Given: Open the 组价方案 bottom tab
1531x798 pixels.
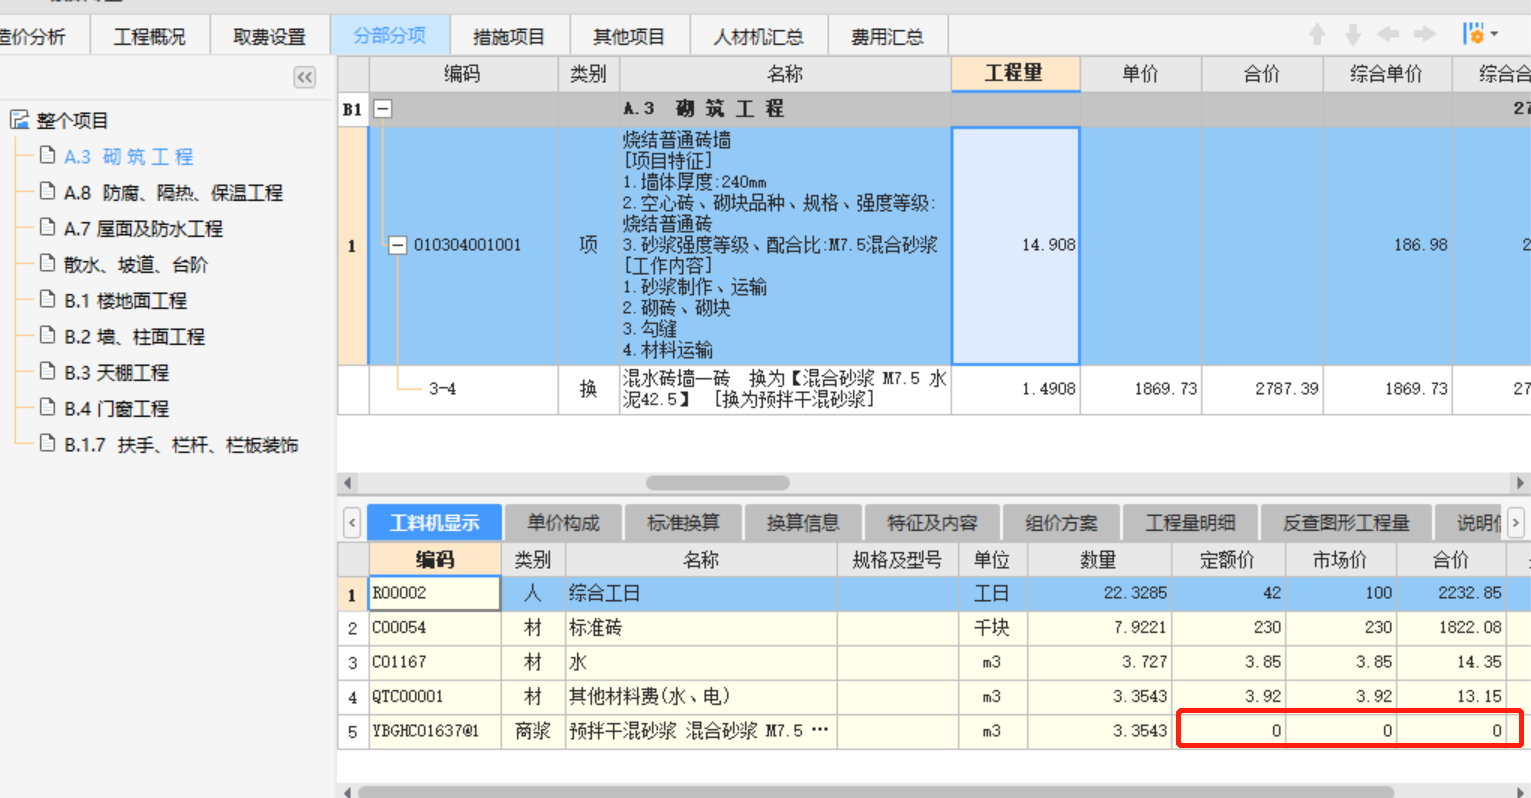Looking at the screenshot, I should (1061, 522).
